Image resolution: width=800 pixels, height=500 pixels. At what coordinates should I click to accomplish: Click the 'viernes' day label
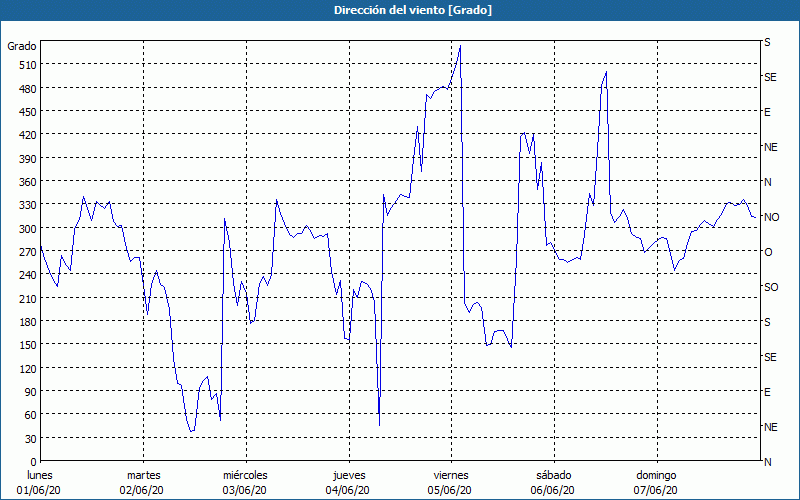pyautogui.click(x=451, y=476)
